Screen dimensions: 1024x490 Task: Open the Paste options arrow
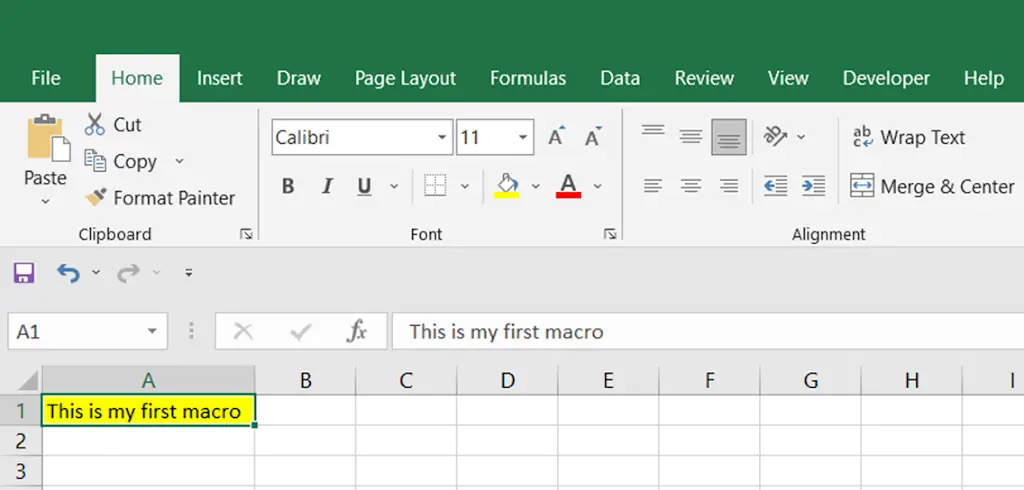pyautogui.click(x=46, y=202)
